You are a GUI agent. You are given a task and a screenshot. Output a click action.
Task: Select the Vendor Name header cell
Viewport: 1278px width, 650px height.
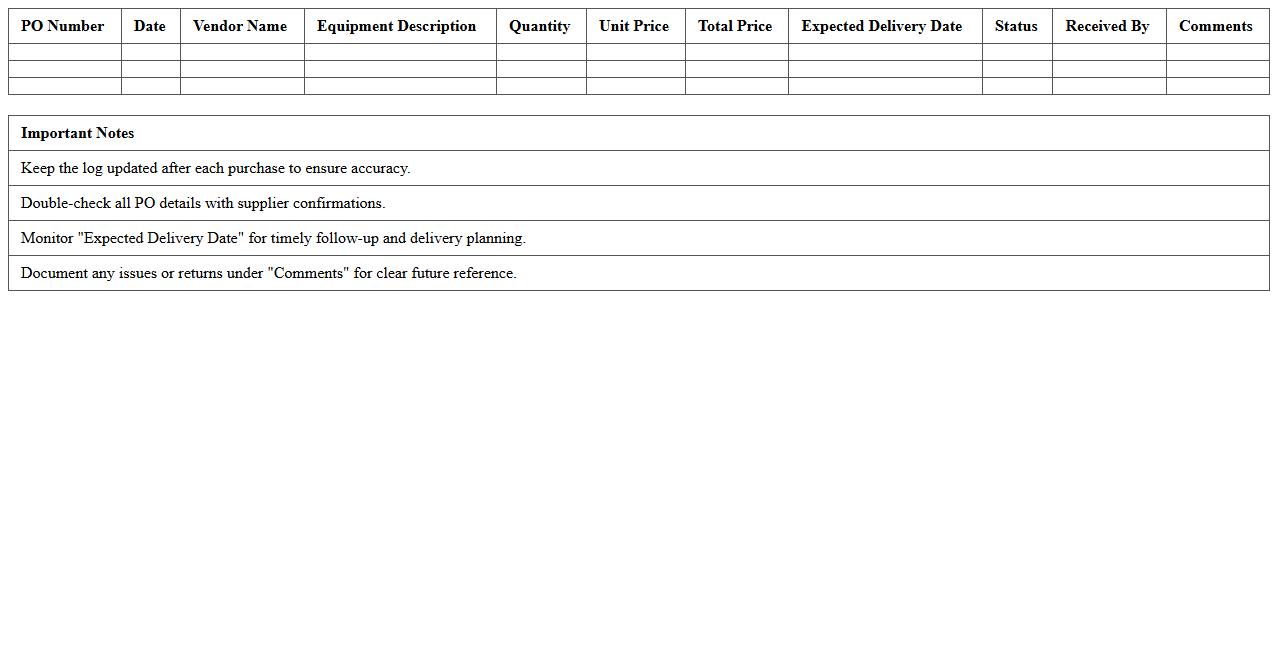click(240, 26)
